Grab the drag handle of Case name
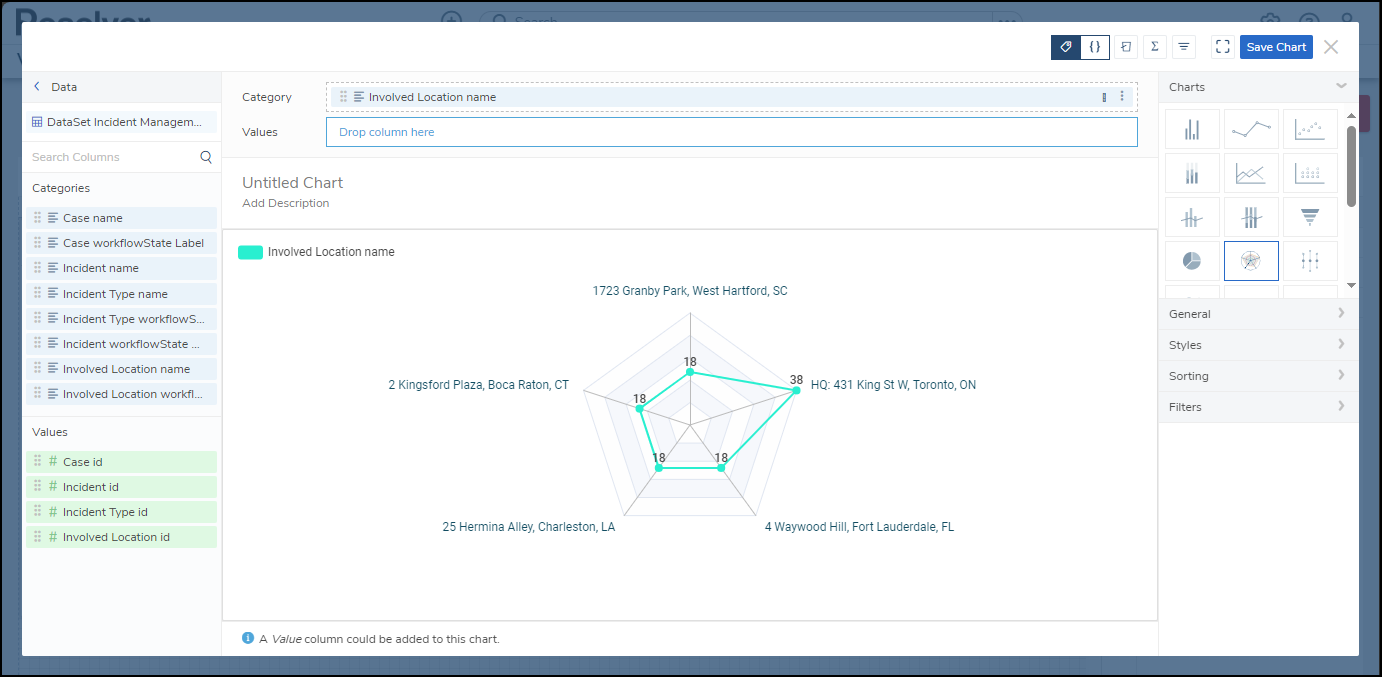1382x677 pixels. pyautogui.click(x=37, y=218)
